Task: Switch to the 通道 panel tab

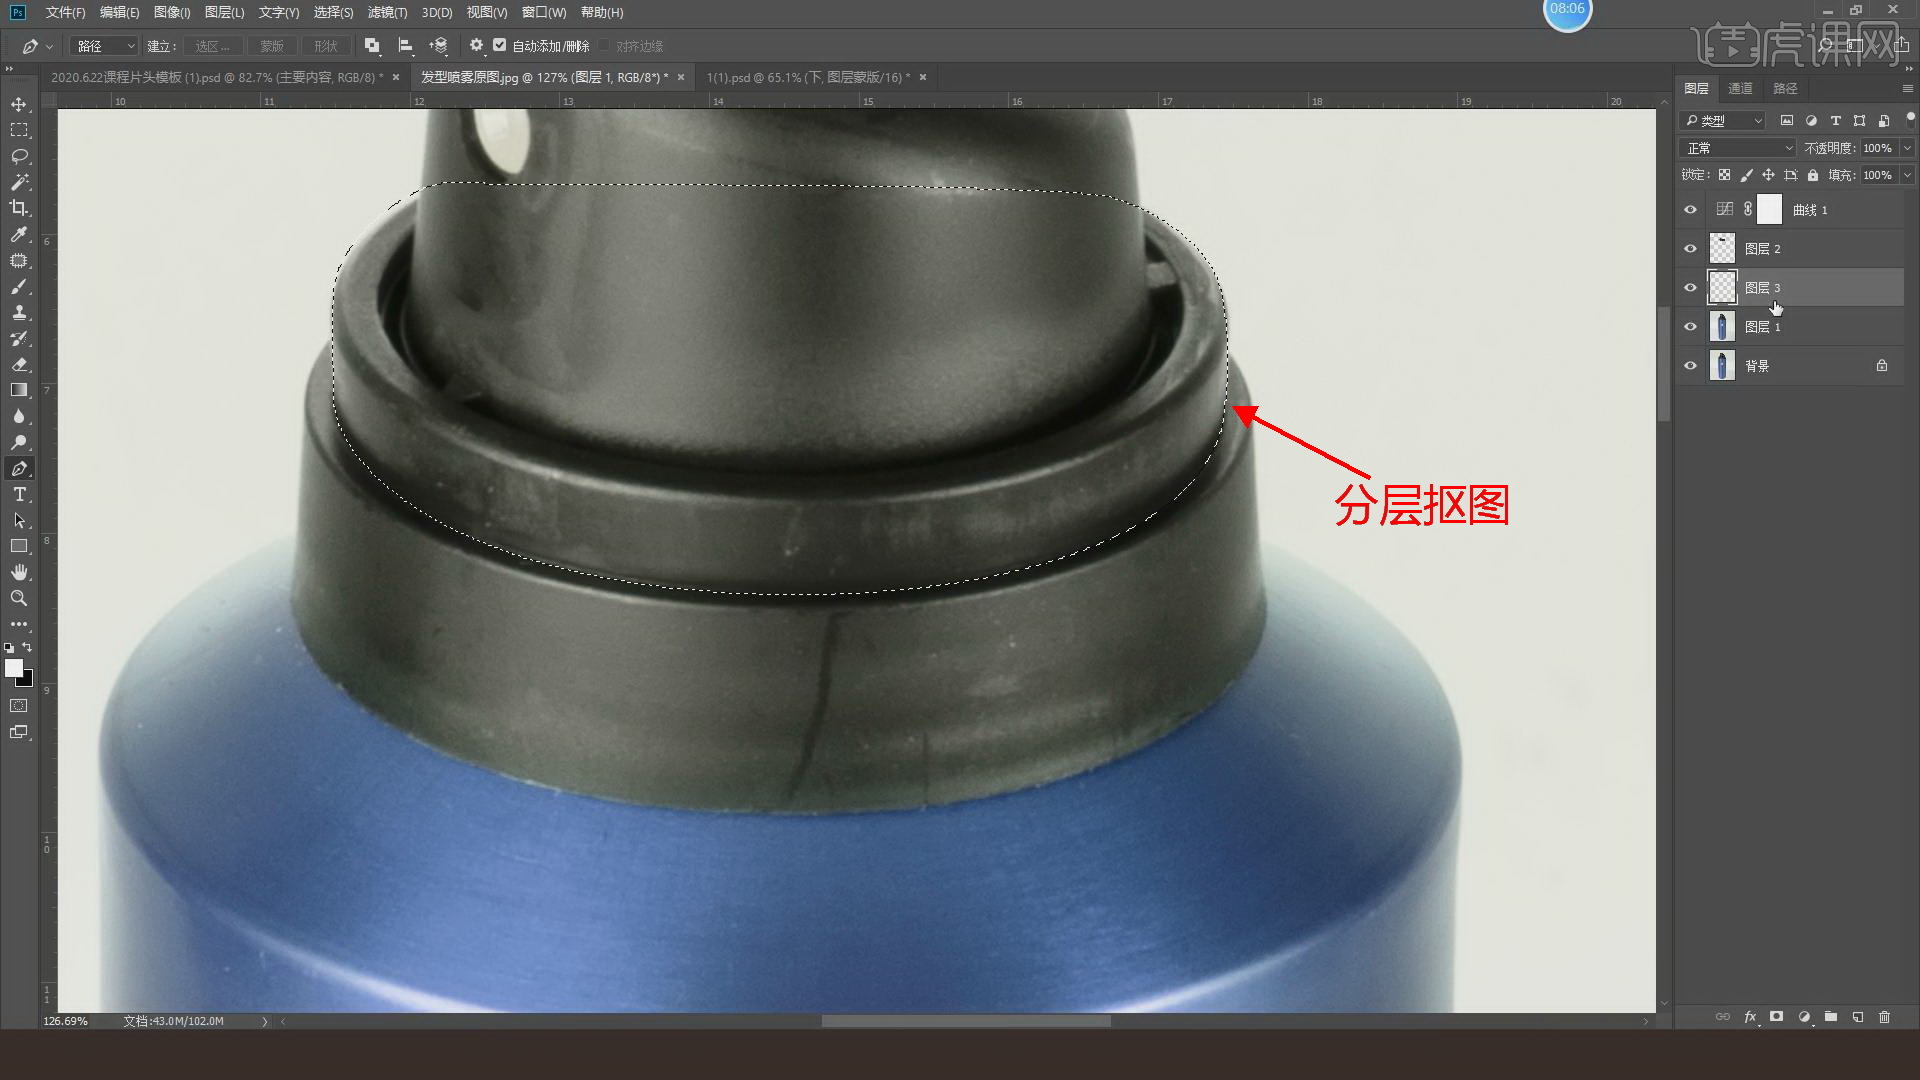Action: [1740, 88]
